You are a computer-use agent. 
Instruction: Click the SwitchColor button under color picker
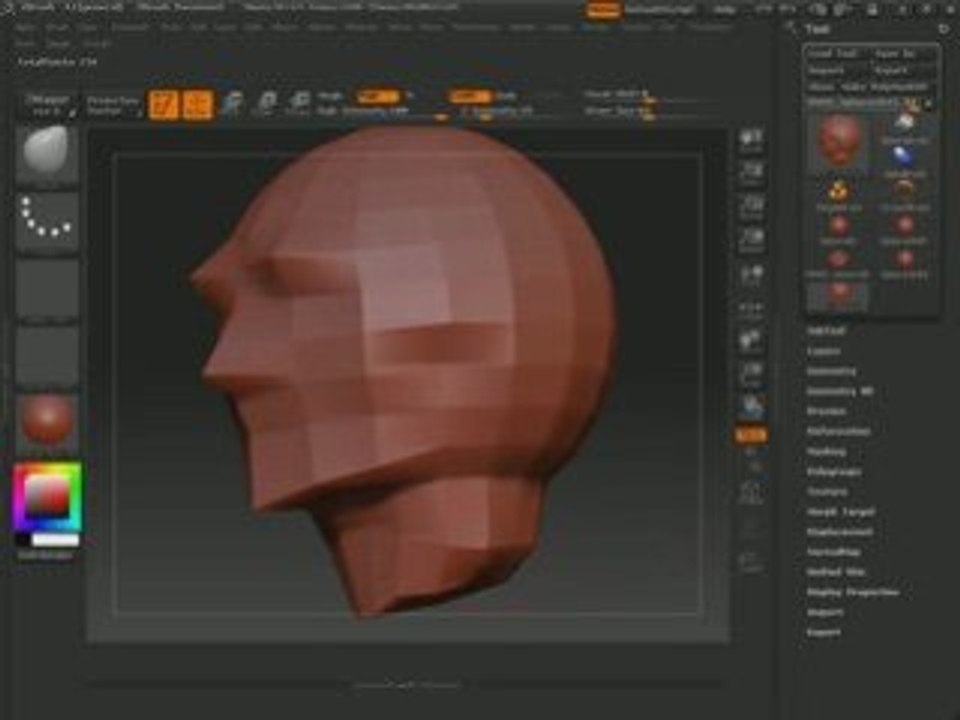tap(45, 555)
